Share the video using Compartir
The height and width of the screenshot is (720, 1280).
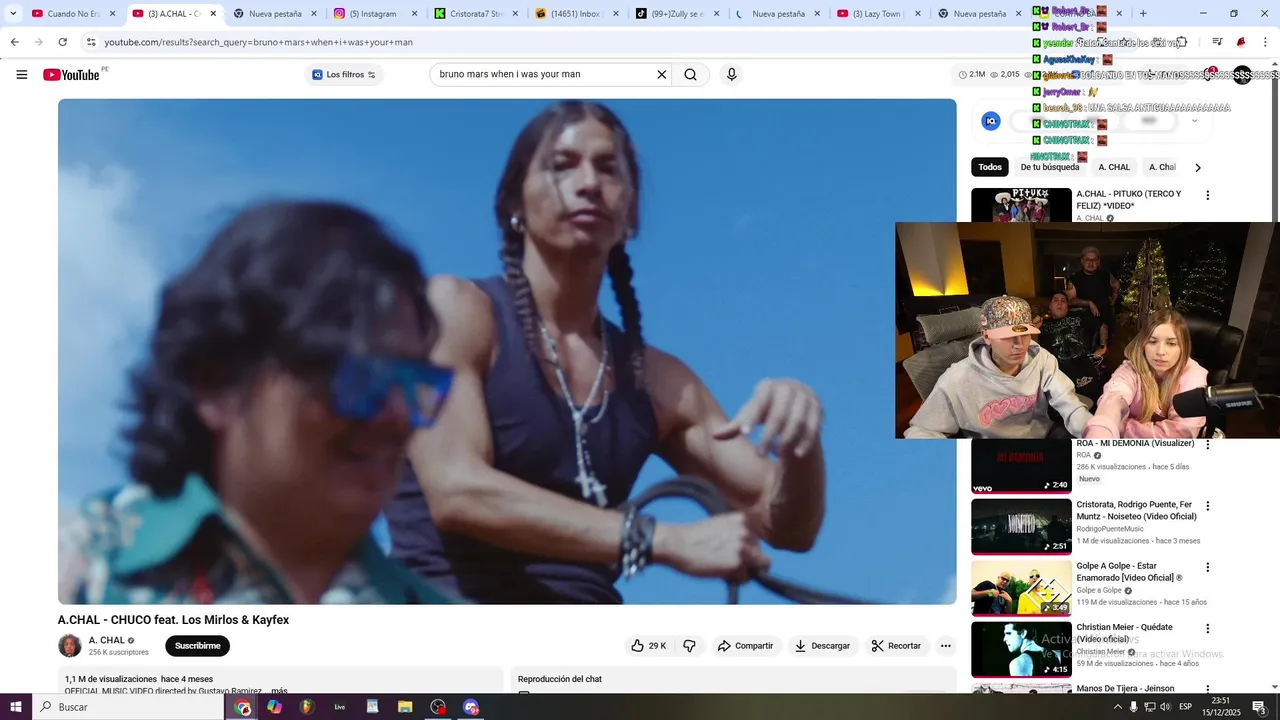pos(745,646)
